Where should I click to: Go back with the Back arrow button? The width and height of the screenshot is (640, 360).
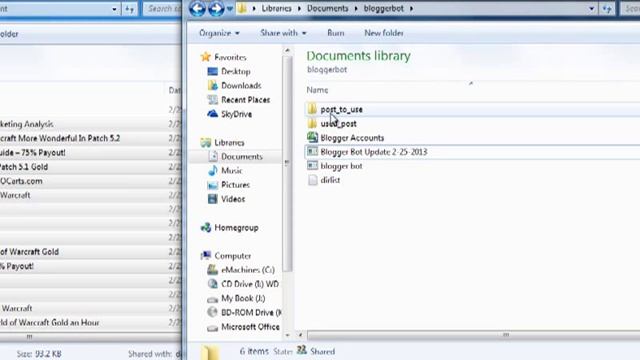click(x=197, y=8)
